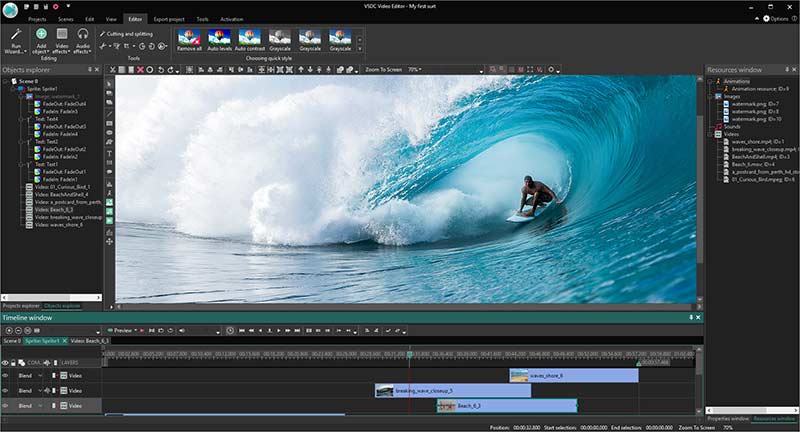Click the green Add object plus icon
Image resolution: width=800 pixels, height=432 pixels.
41,34
